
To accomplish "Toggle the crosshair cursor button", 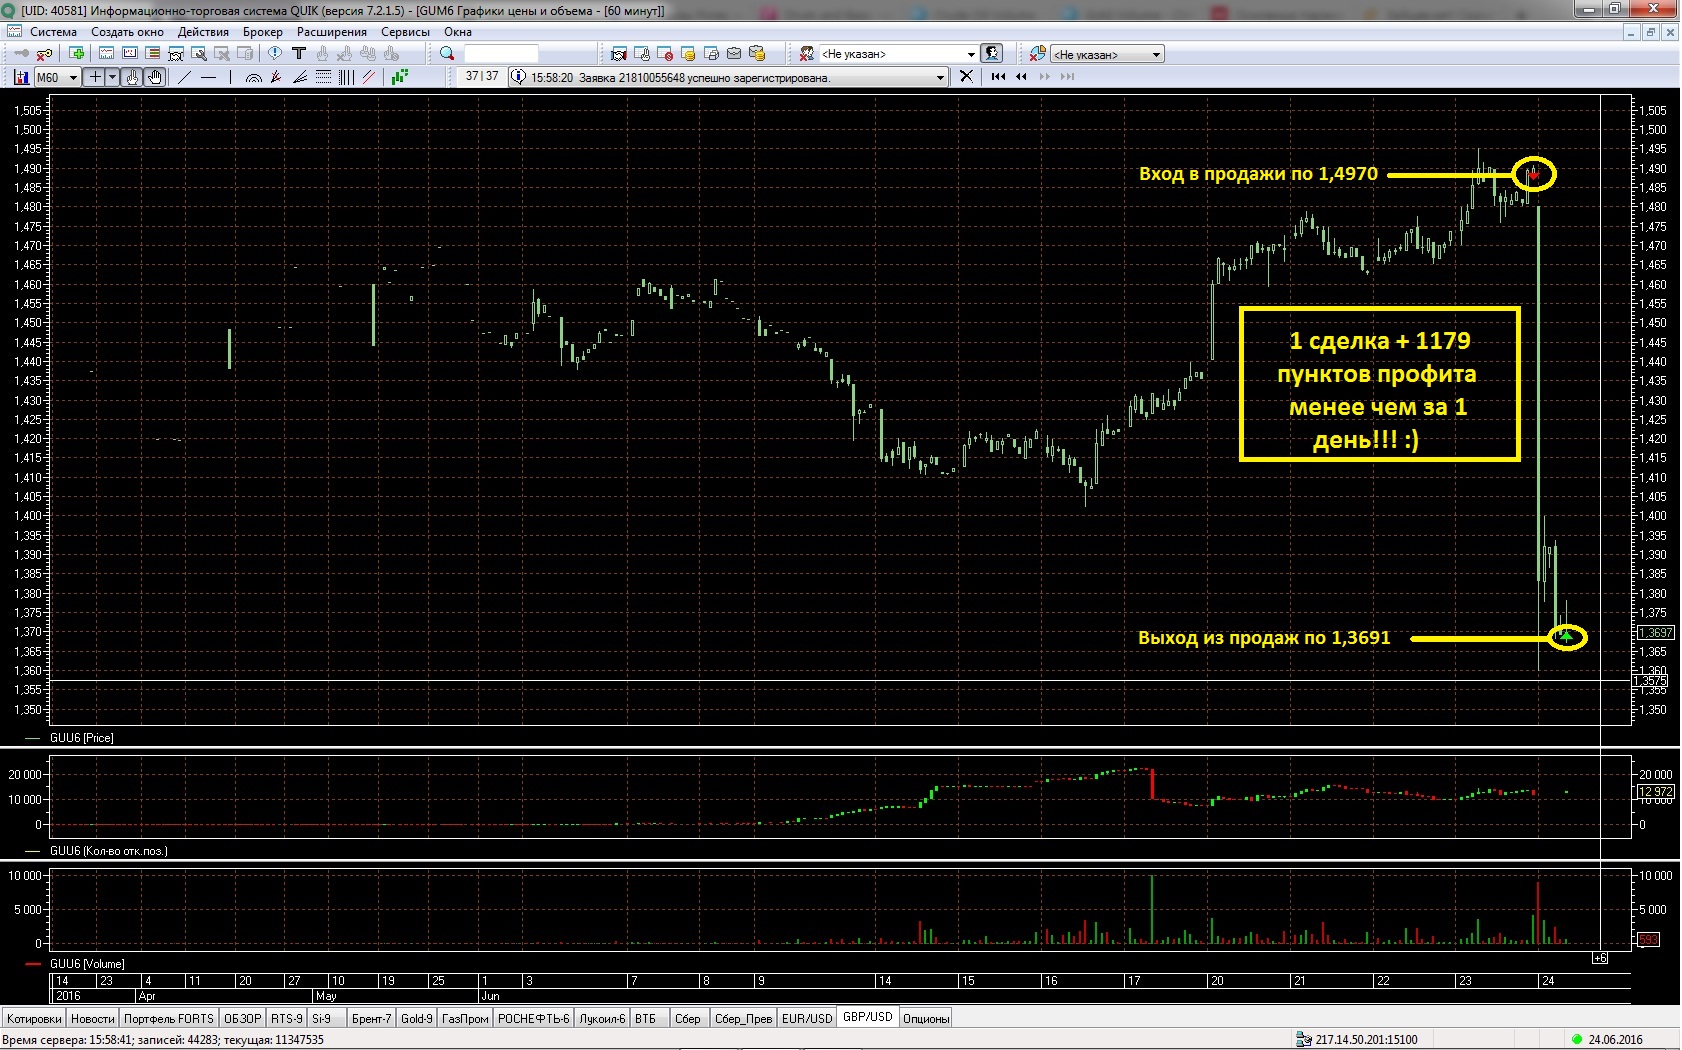I will coord(95,77).
